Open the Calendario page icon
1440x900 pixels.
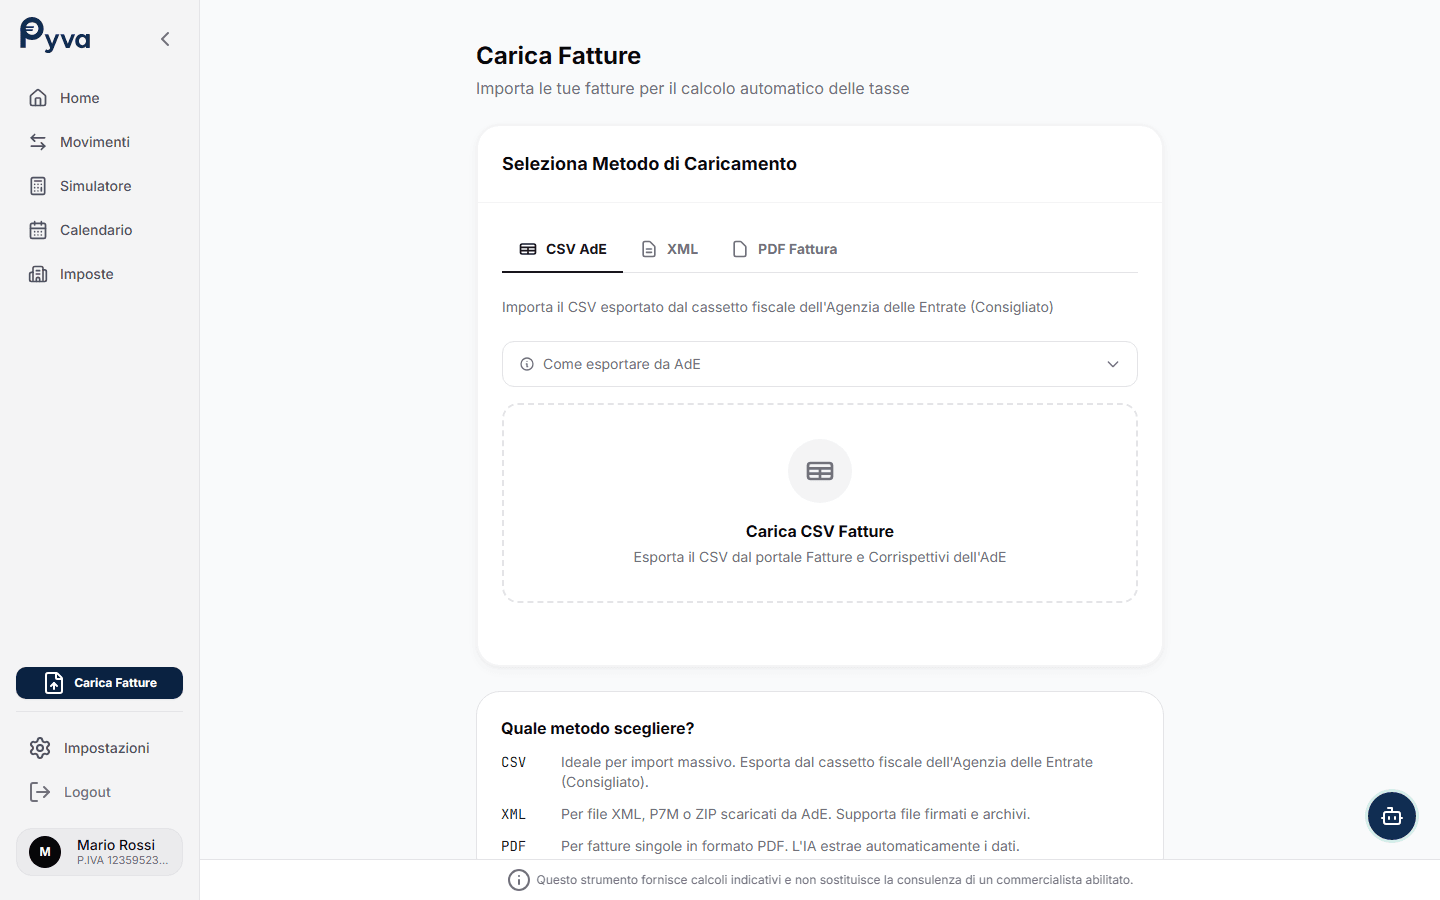coord(38,230)
